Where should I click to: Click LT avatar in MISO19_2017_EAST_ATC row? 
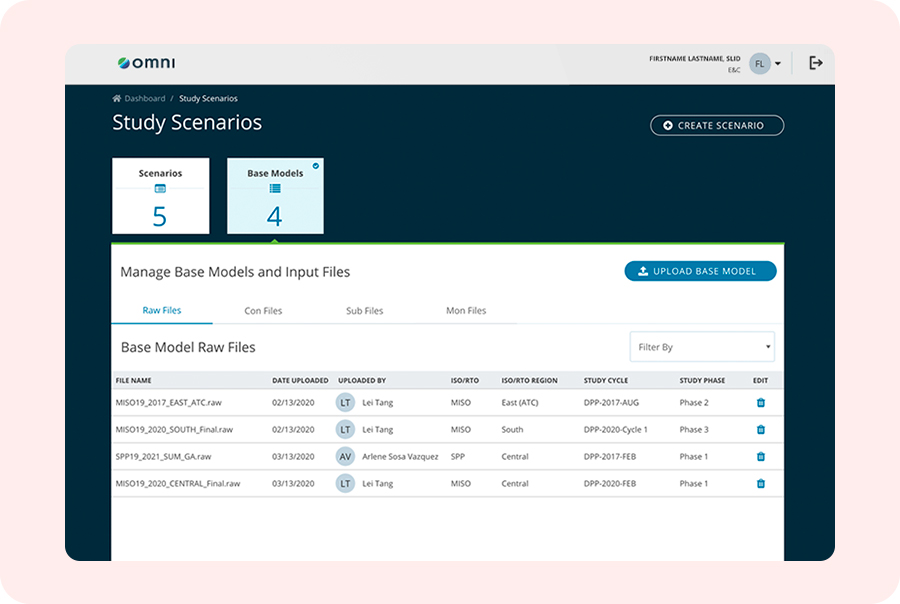[345, 402]
